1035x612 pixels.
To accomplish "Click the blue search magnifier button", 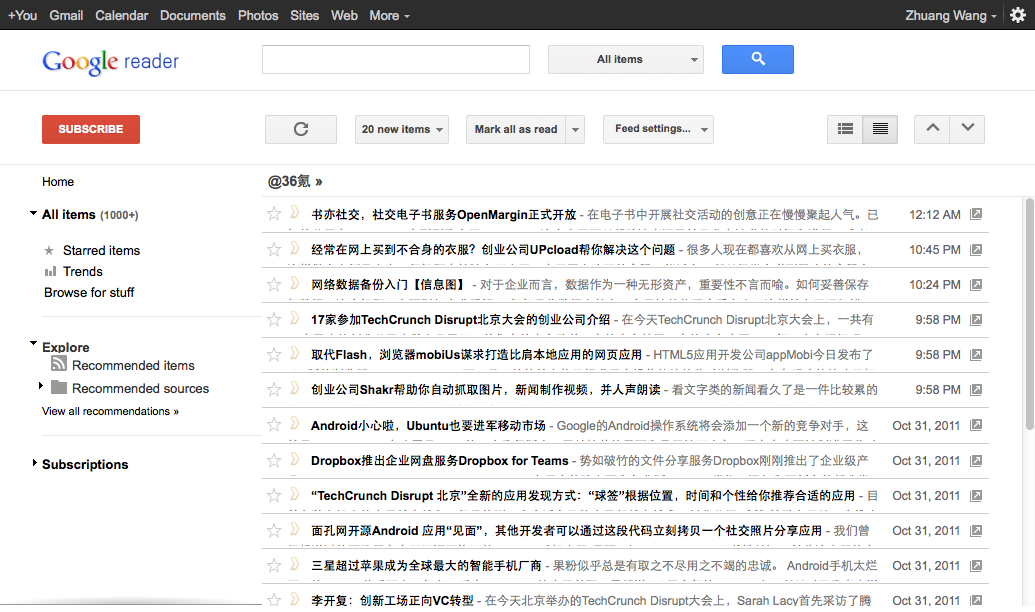I will [757, 59].
